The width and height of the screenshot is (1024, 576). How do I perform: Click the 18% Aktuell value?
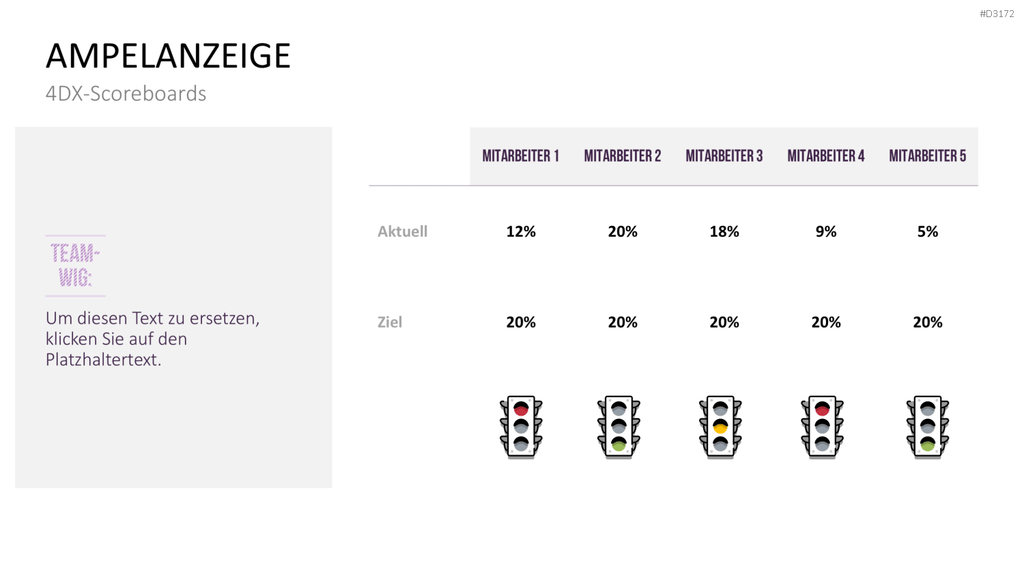(724, 231)
